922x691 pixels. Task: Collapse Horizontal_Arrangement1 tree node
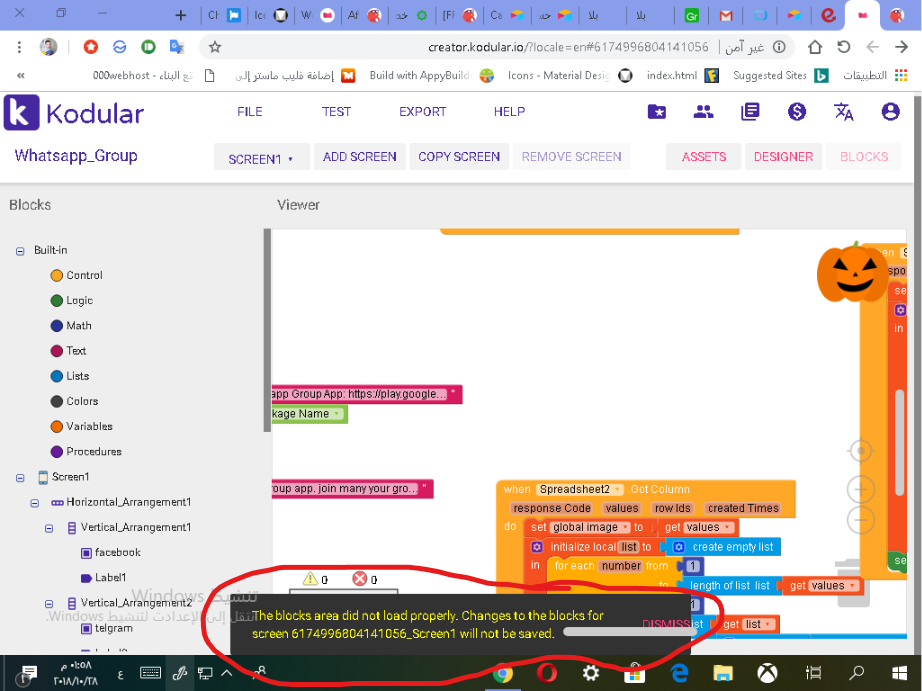coord(35,503)
